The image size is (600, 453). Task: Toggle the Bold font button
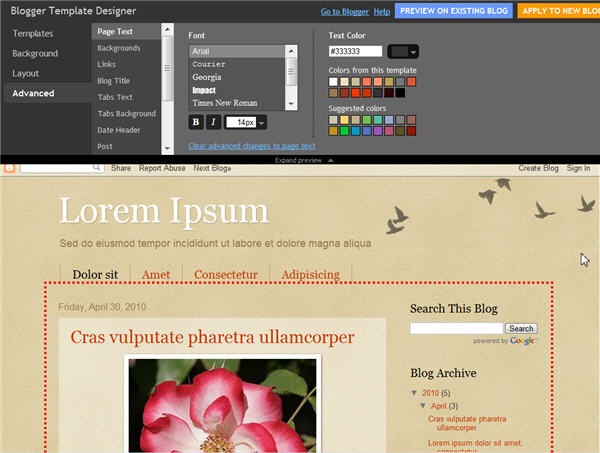[196, 122]
